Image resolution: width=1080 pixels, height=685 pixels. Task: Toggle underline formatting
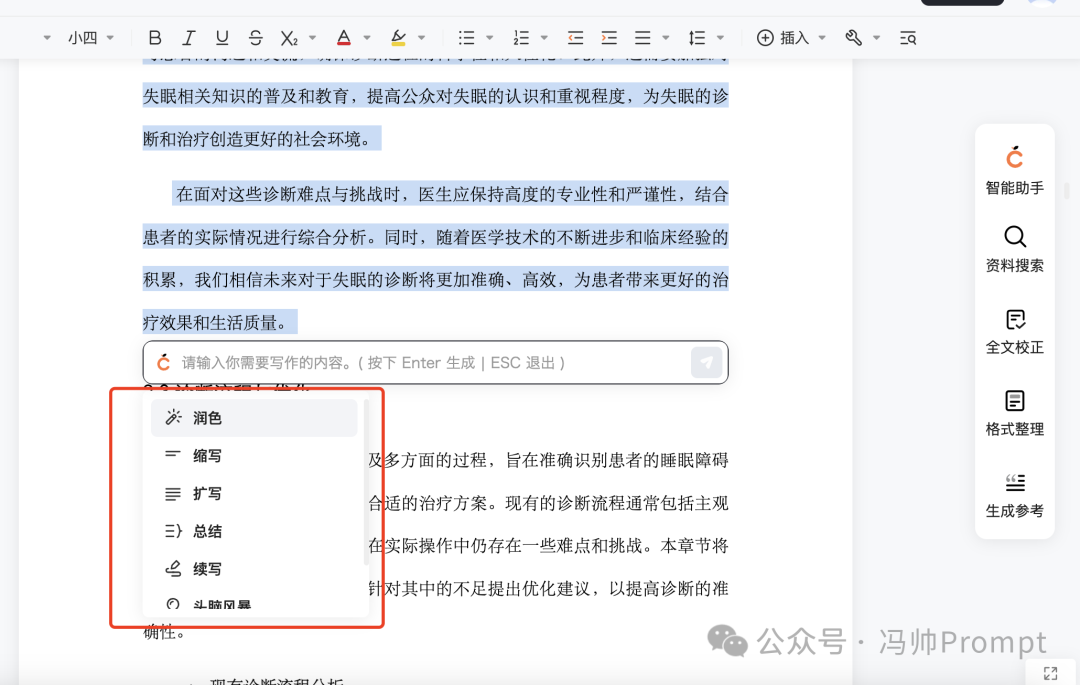[221, 37]
